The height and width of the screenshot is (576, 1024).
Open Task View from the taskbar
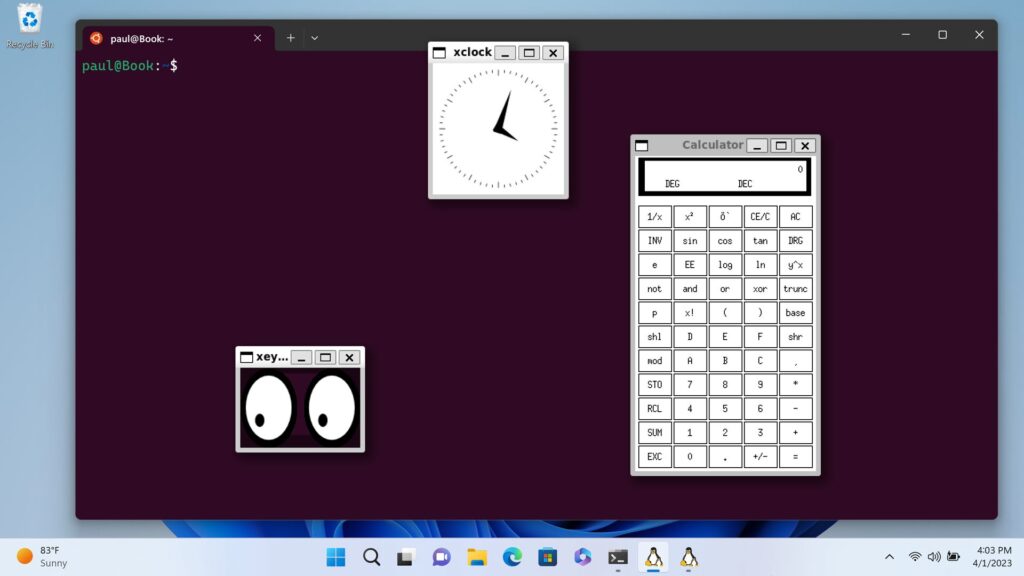pyautogui.click(x=406, y=557)
